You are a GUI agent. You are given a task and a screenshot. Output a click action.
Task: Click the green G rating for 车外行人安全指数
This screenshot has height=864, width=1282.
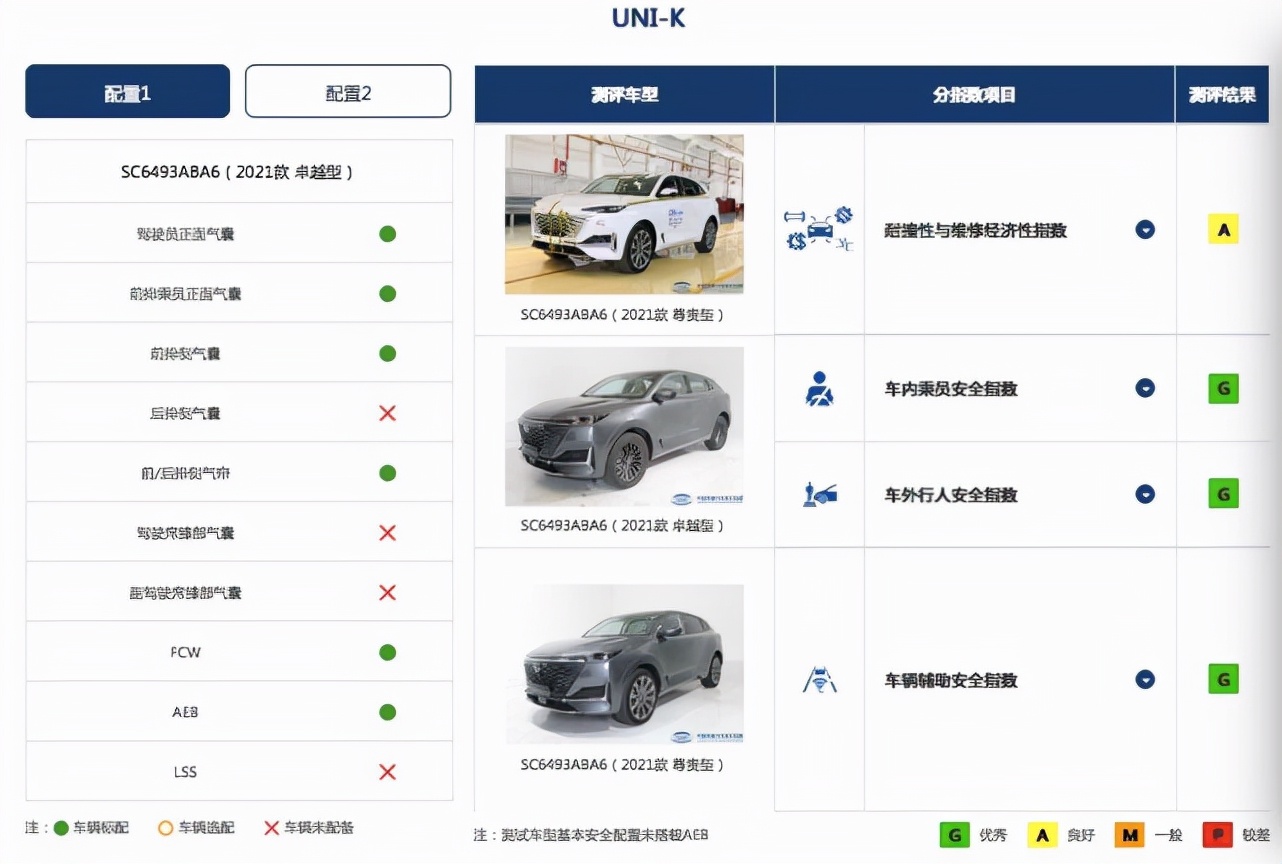coord(1223,494)
